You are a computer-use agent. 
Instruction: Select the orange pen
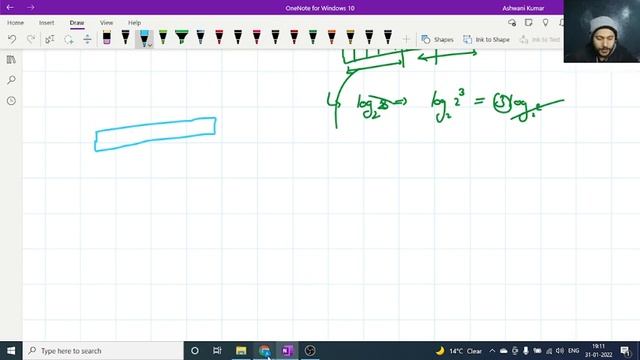tap(331, 38)
